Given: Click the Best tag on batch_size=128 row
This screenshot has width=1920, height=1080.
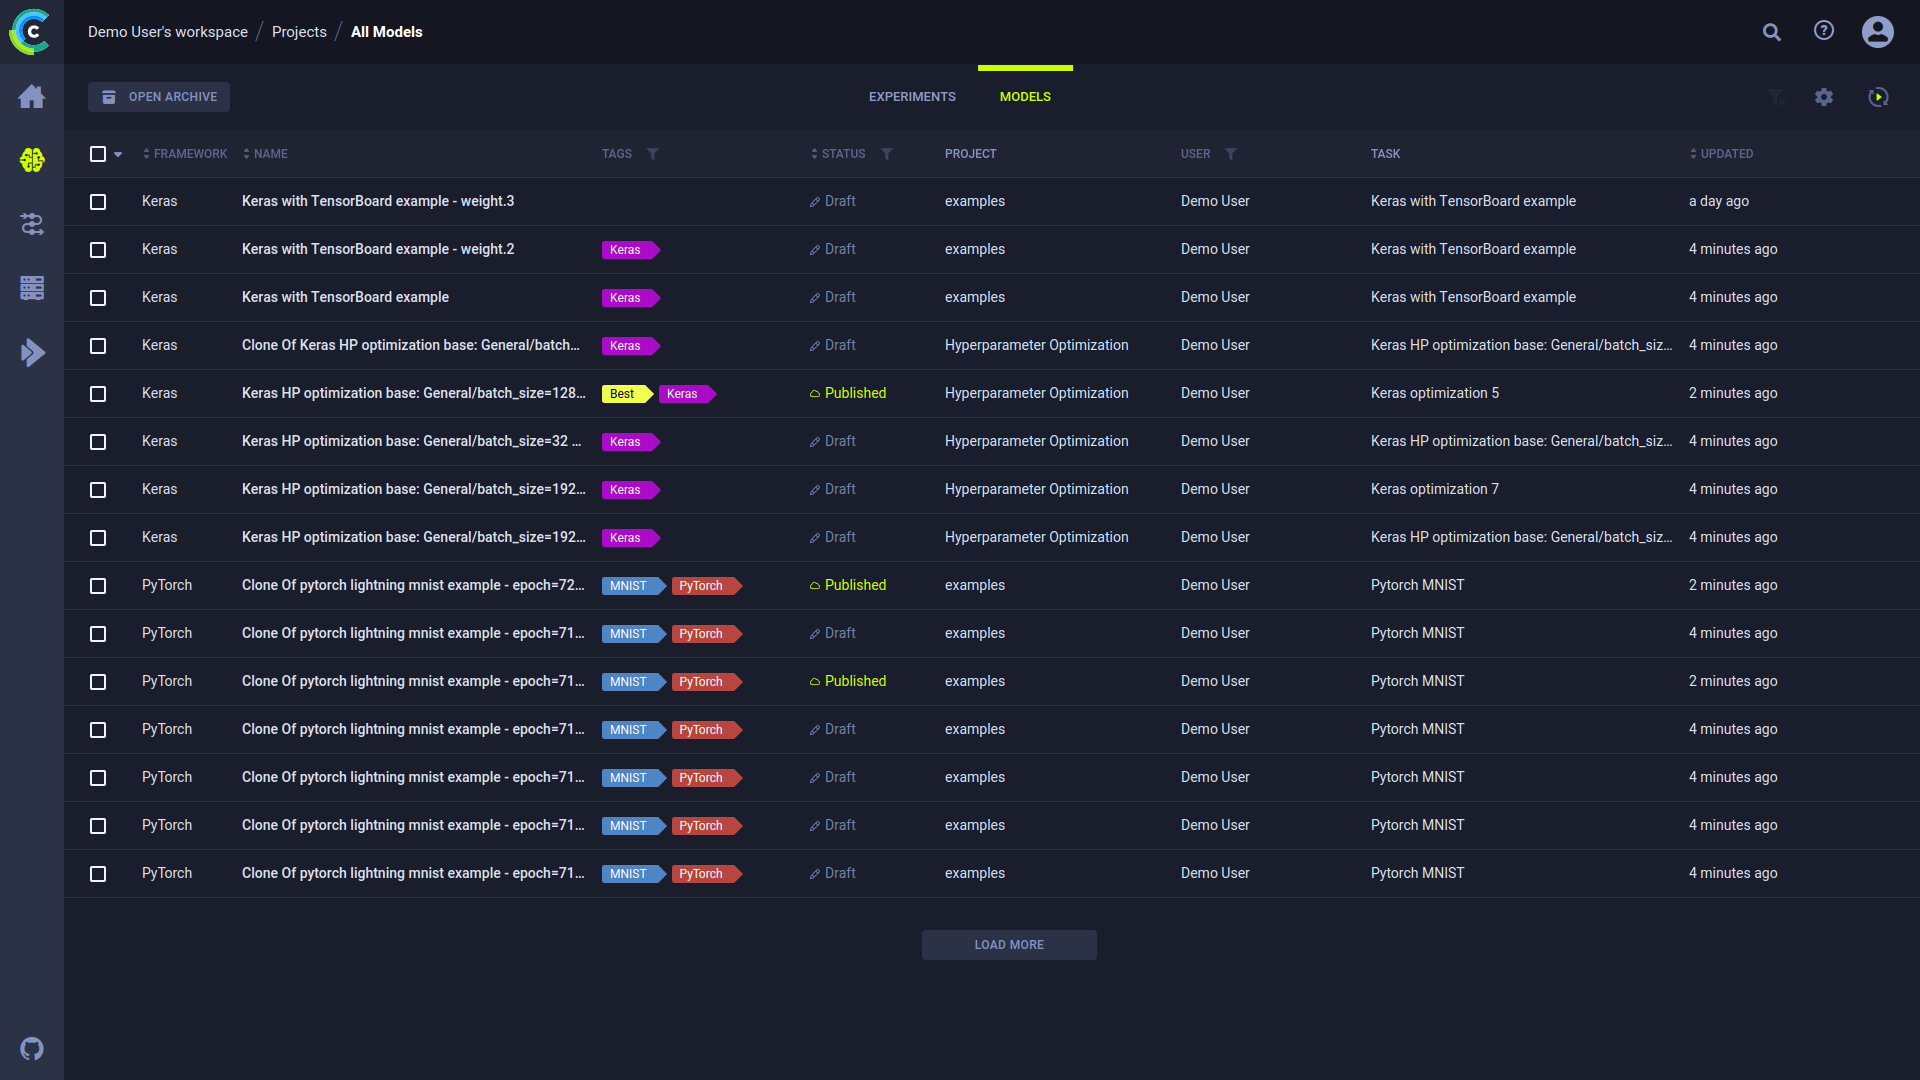Looking at the screenshot, I should click(626, 394).
